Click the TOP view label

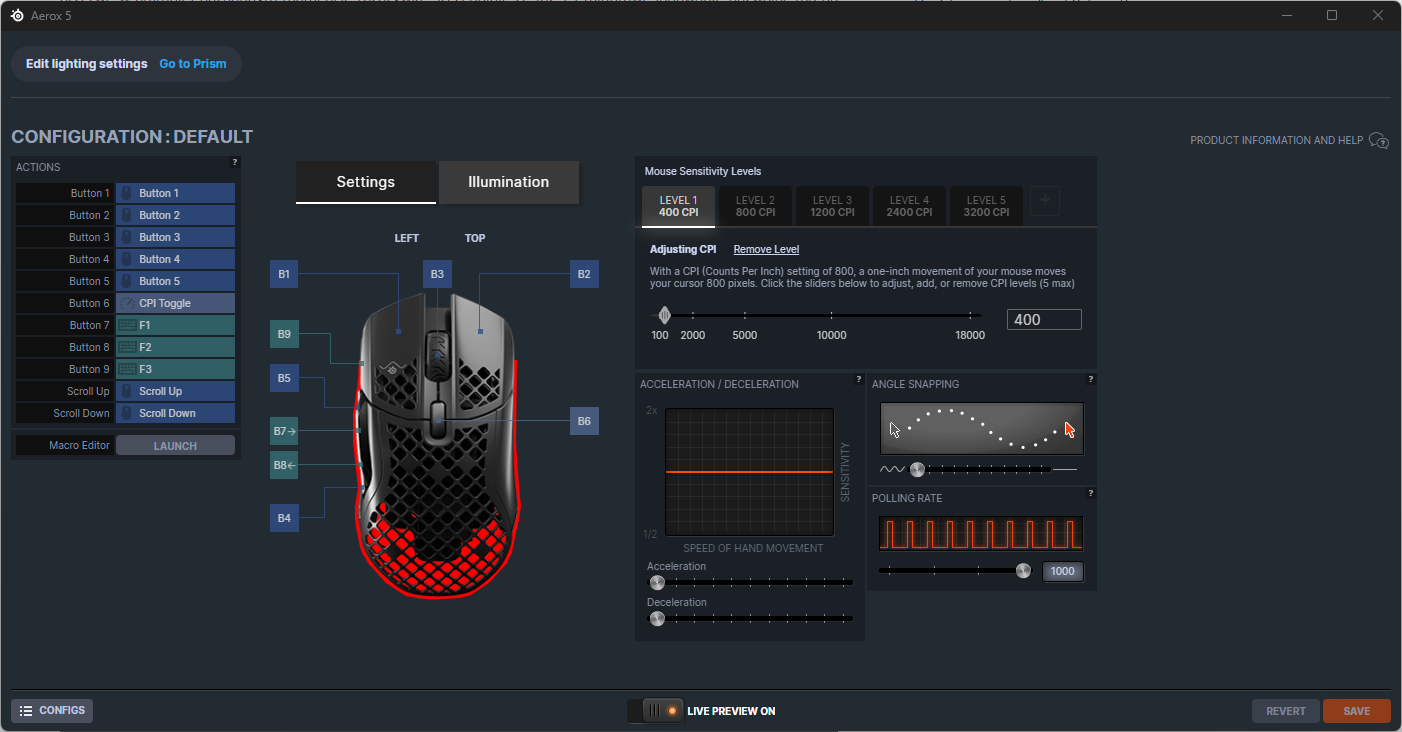tap(475, 238)
